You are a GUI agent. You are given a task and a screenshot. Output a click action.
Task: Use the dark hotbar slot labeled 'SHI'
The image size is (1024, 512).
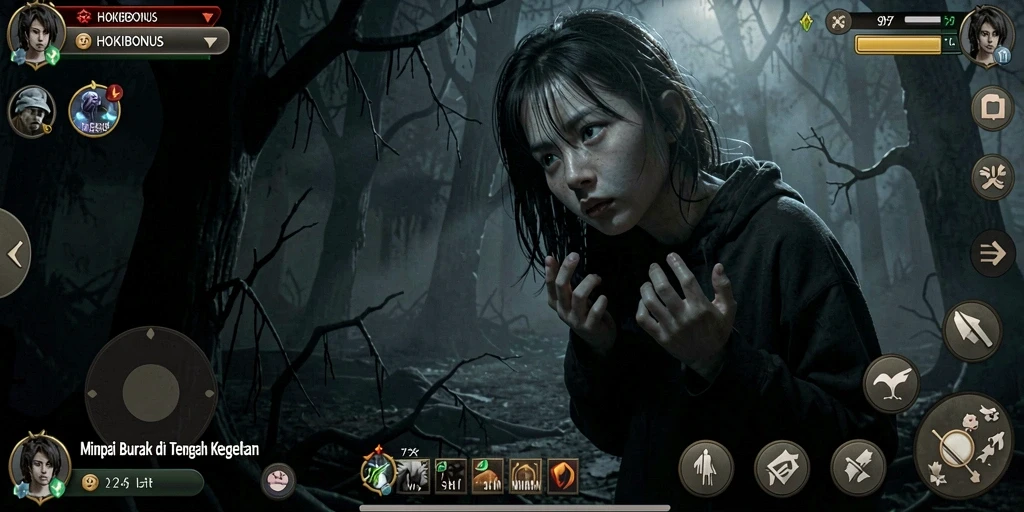click(451, 475)
